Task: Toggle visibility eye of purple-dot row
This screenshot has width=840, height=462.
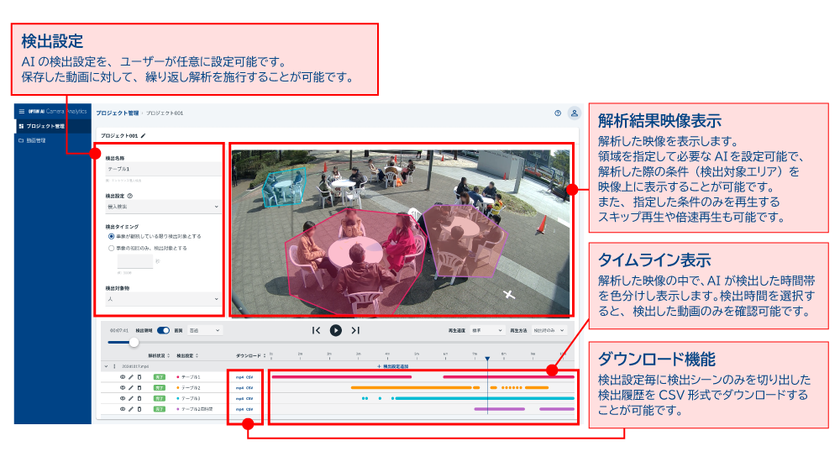Action: 122,409
